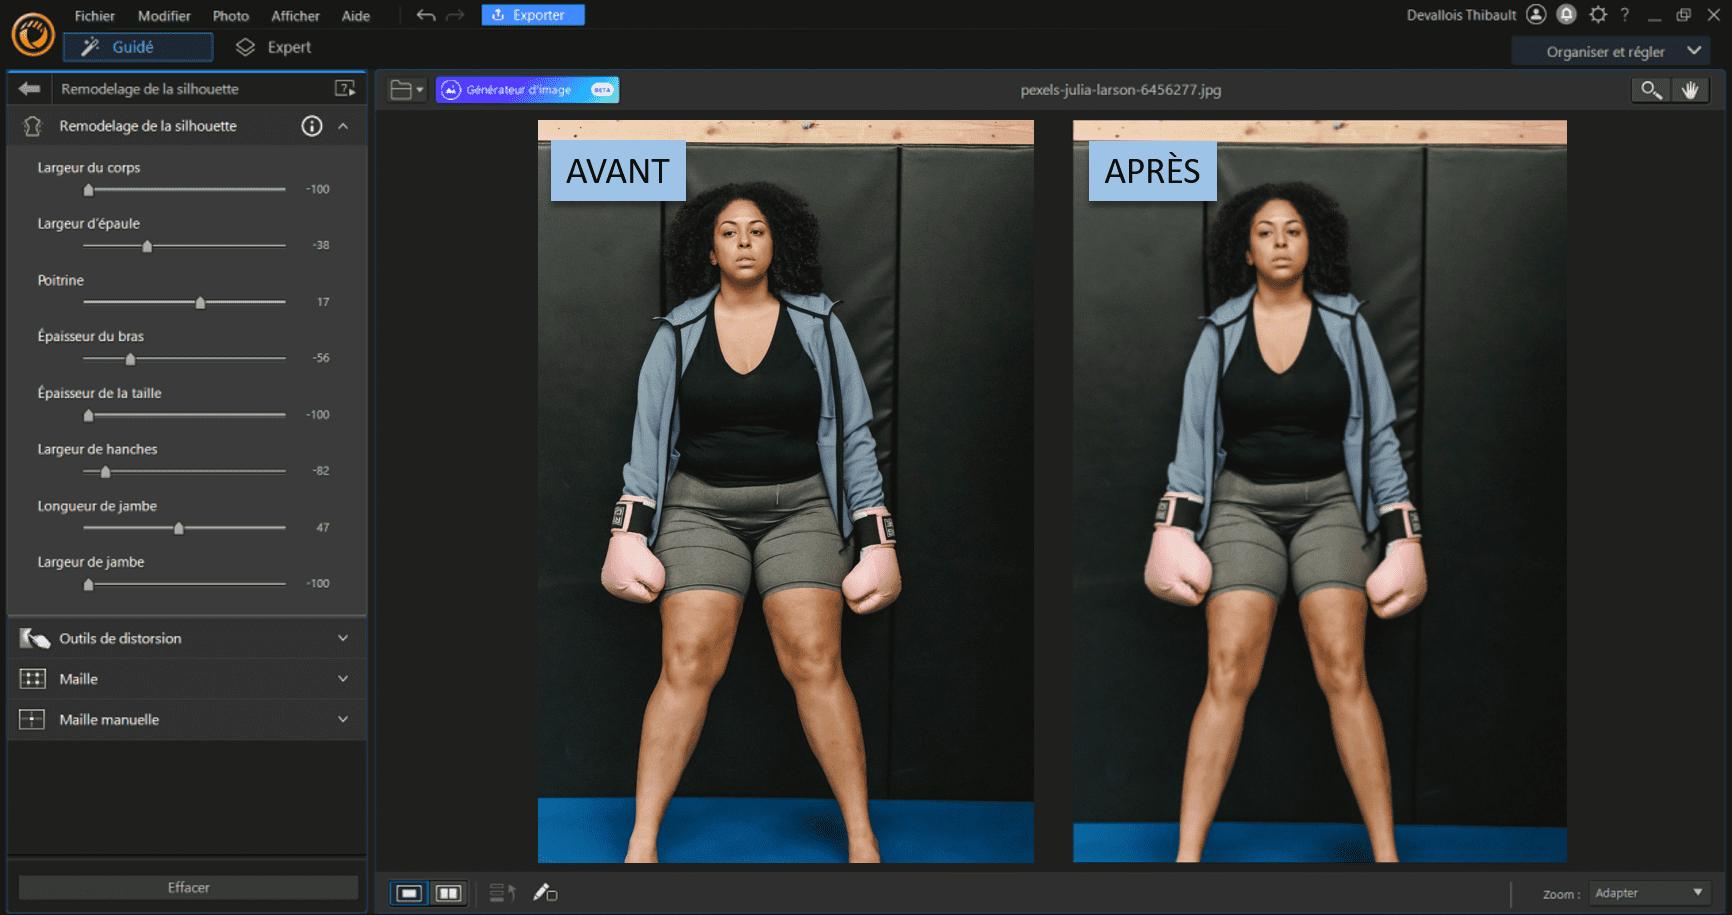The width and height of the screenshot is (1732, 915).
Task: Click the help question-mark icon near panel title
Action: pyautogui.click(x=346, y=88)
